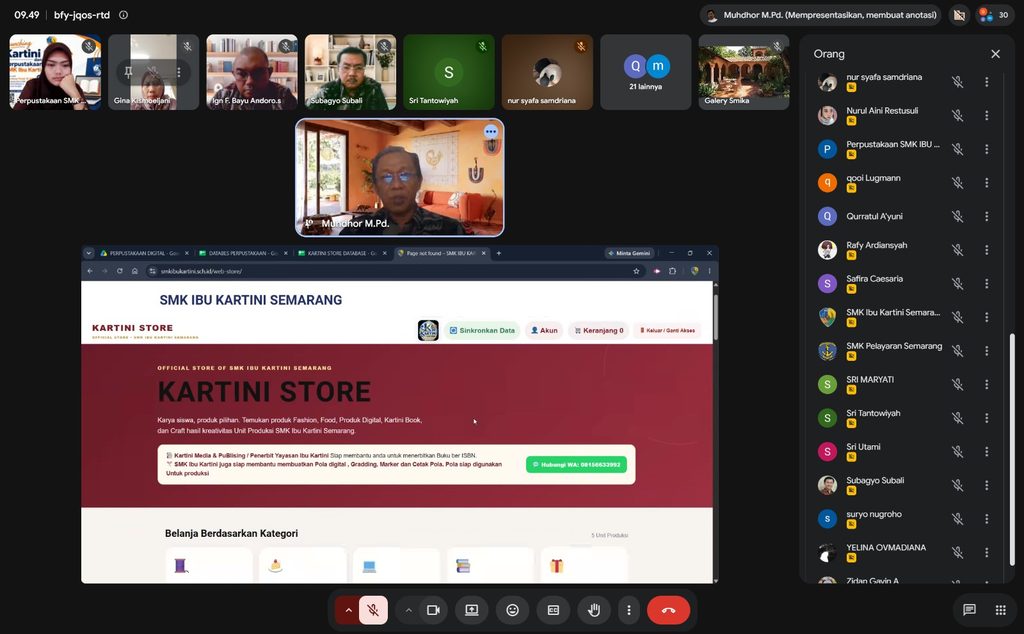Mute qooi Lugmann in people list
Image resolution: width=1024 pixels, height=634 pixels.
click(957, 183)
